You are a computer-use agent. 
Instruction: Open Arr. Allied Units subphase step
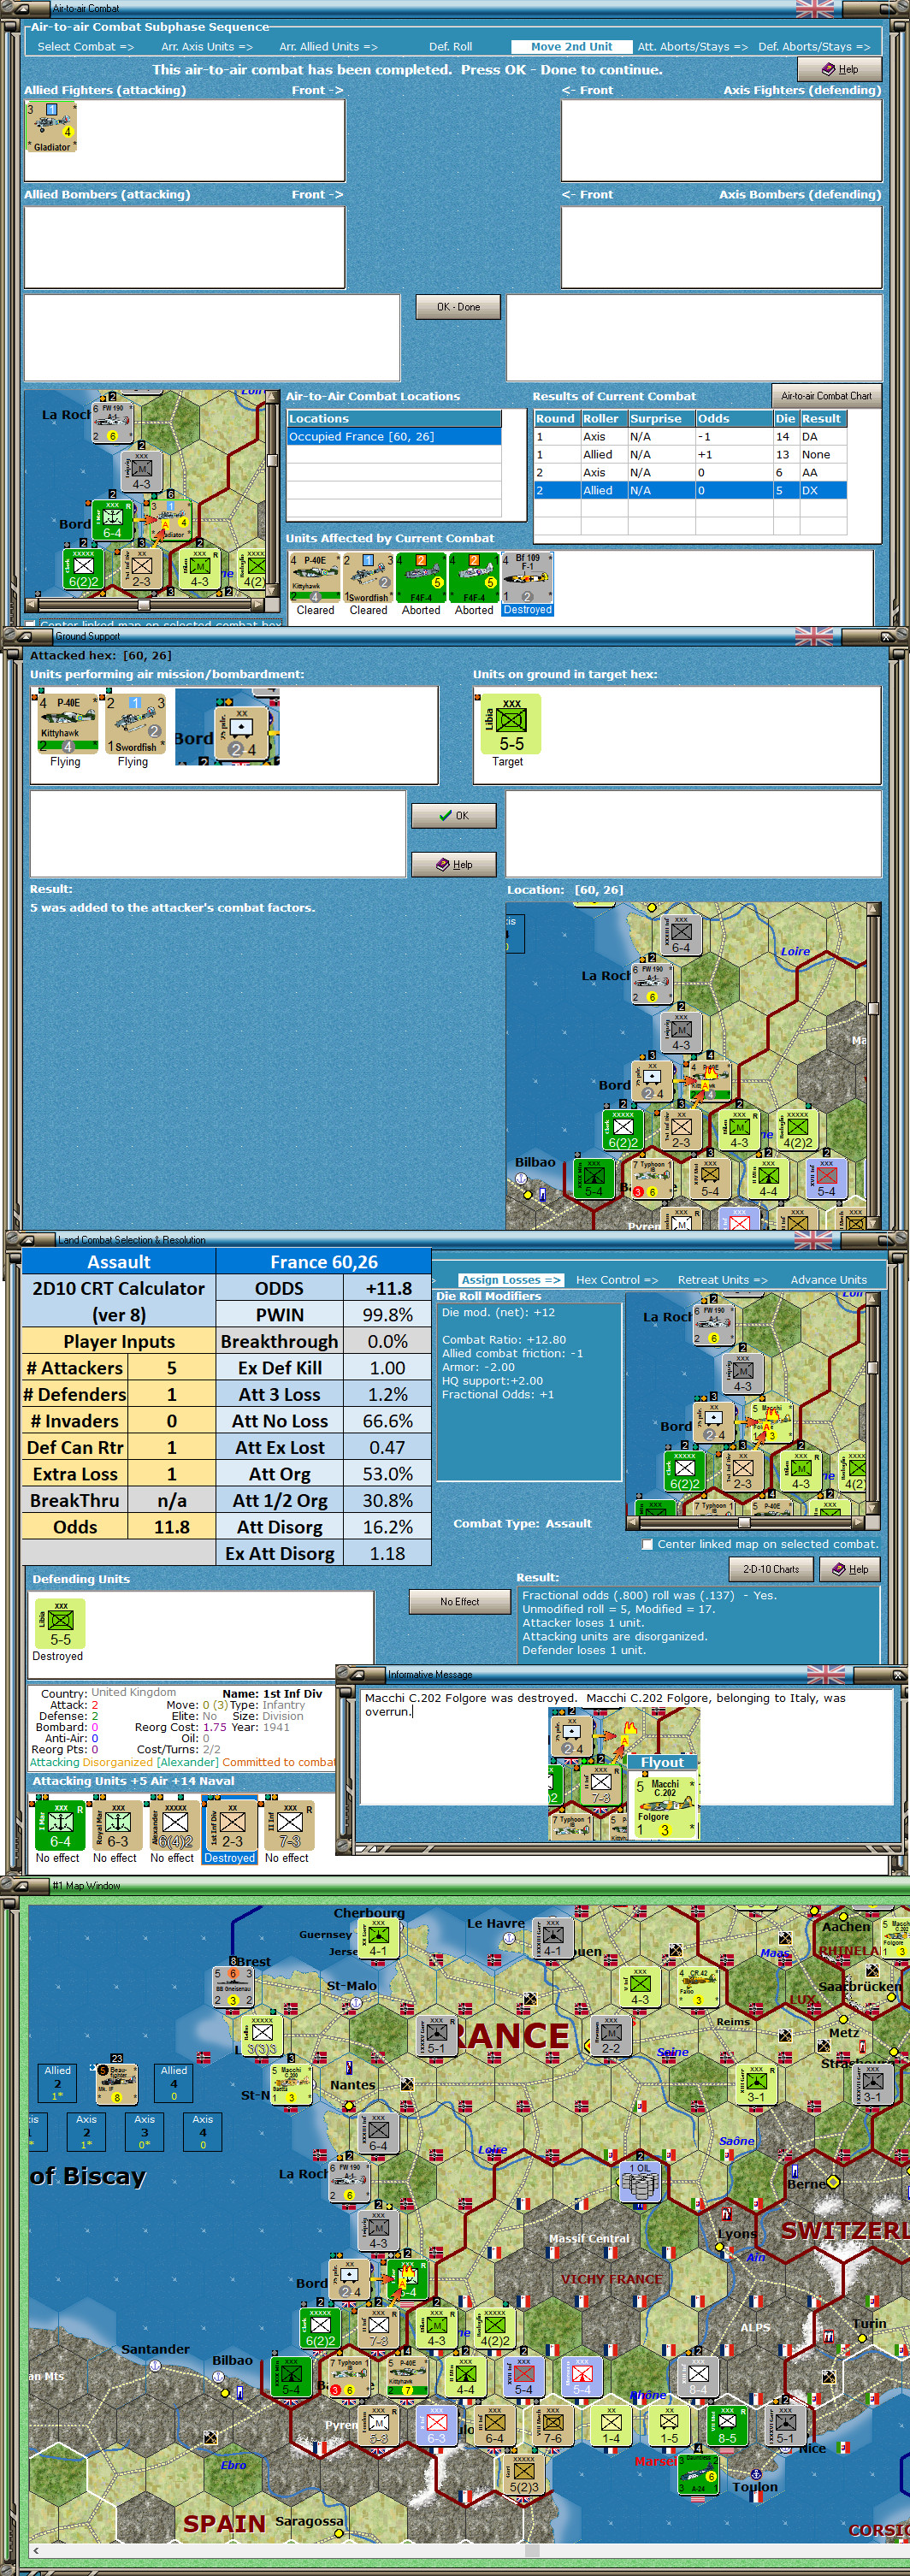pyautogui.click(x=328, y=47)
